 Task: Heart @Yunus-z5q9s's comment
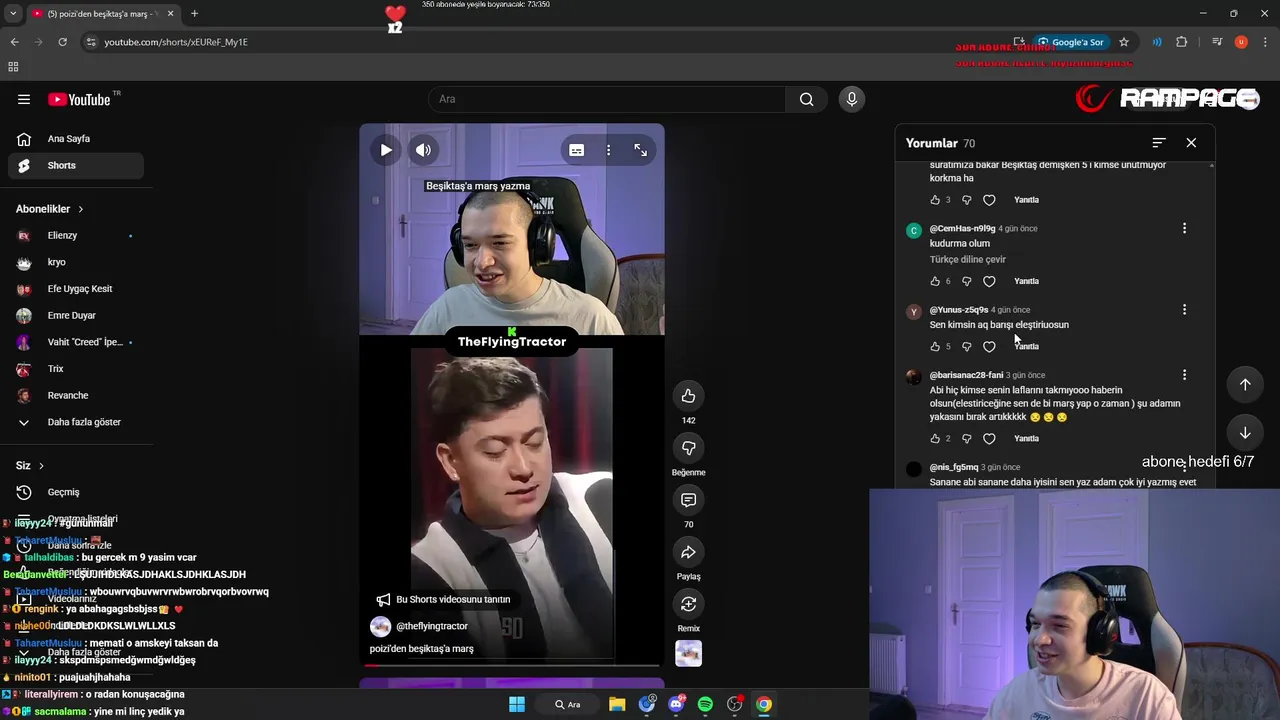(989, 347)
